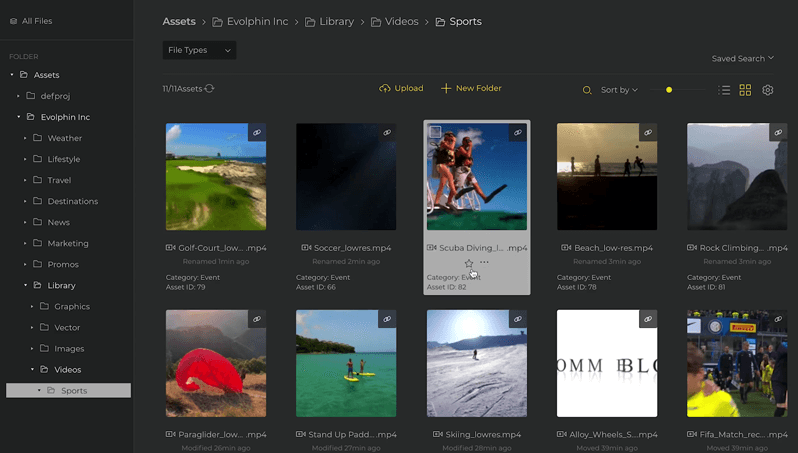798x453 pixels.
Task: Open more options for Scuba Diving asset
Action: 484,262
